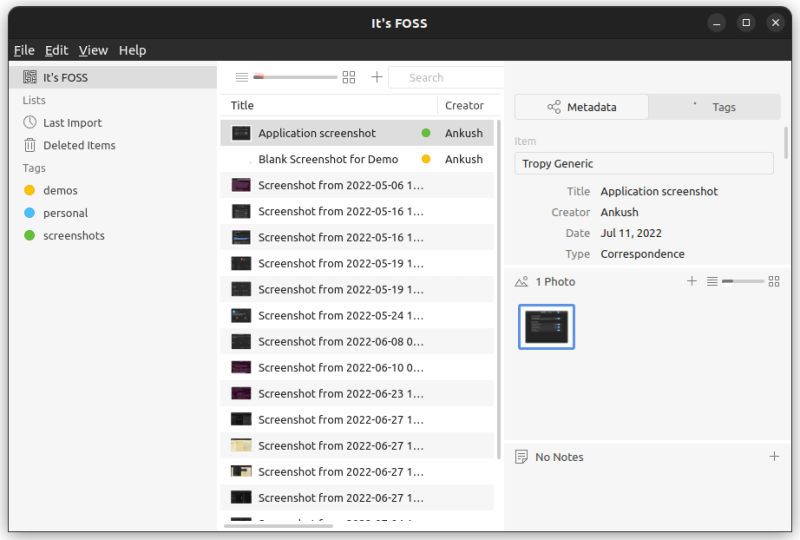Switch items to grid view icon

tap(349, 77)
